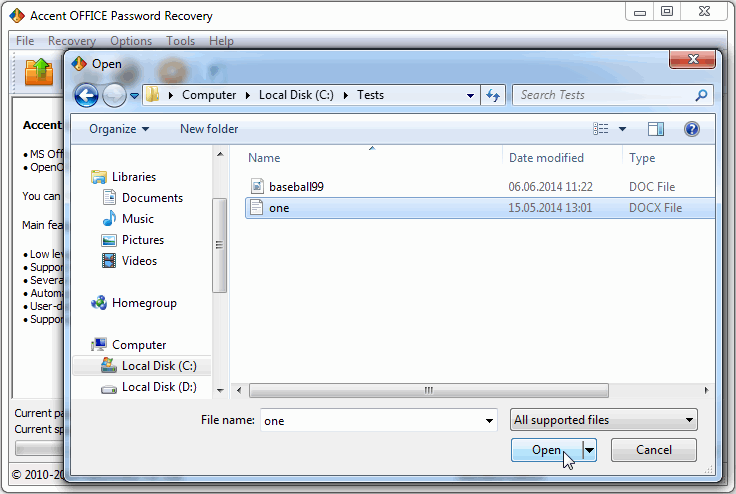736x494 pixels.
Task: Click the horizontal scrollbar right arrow
Action: [706, 390]
